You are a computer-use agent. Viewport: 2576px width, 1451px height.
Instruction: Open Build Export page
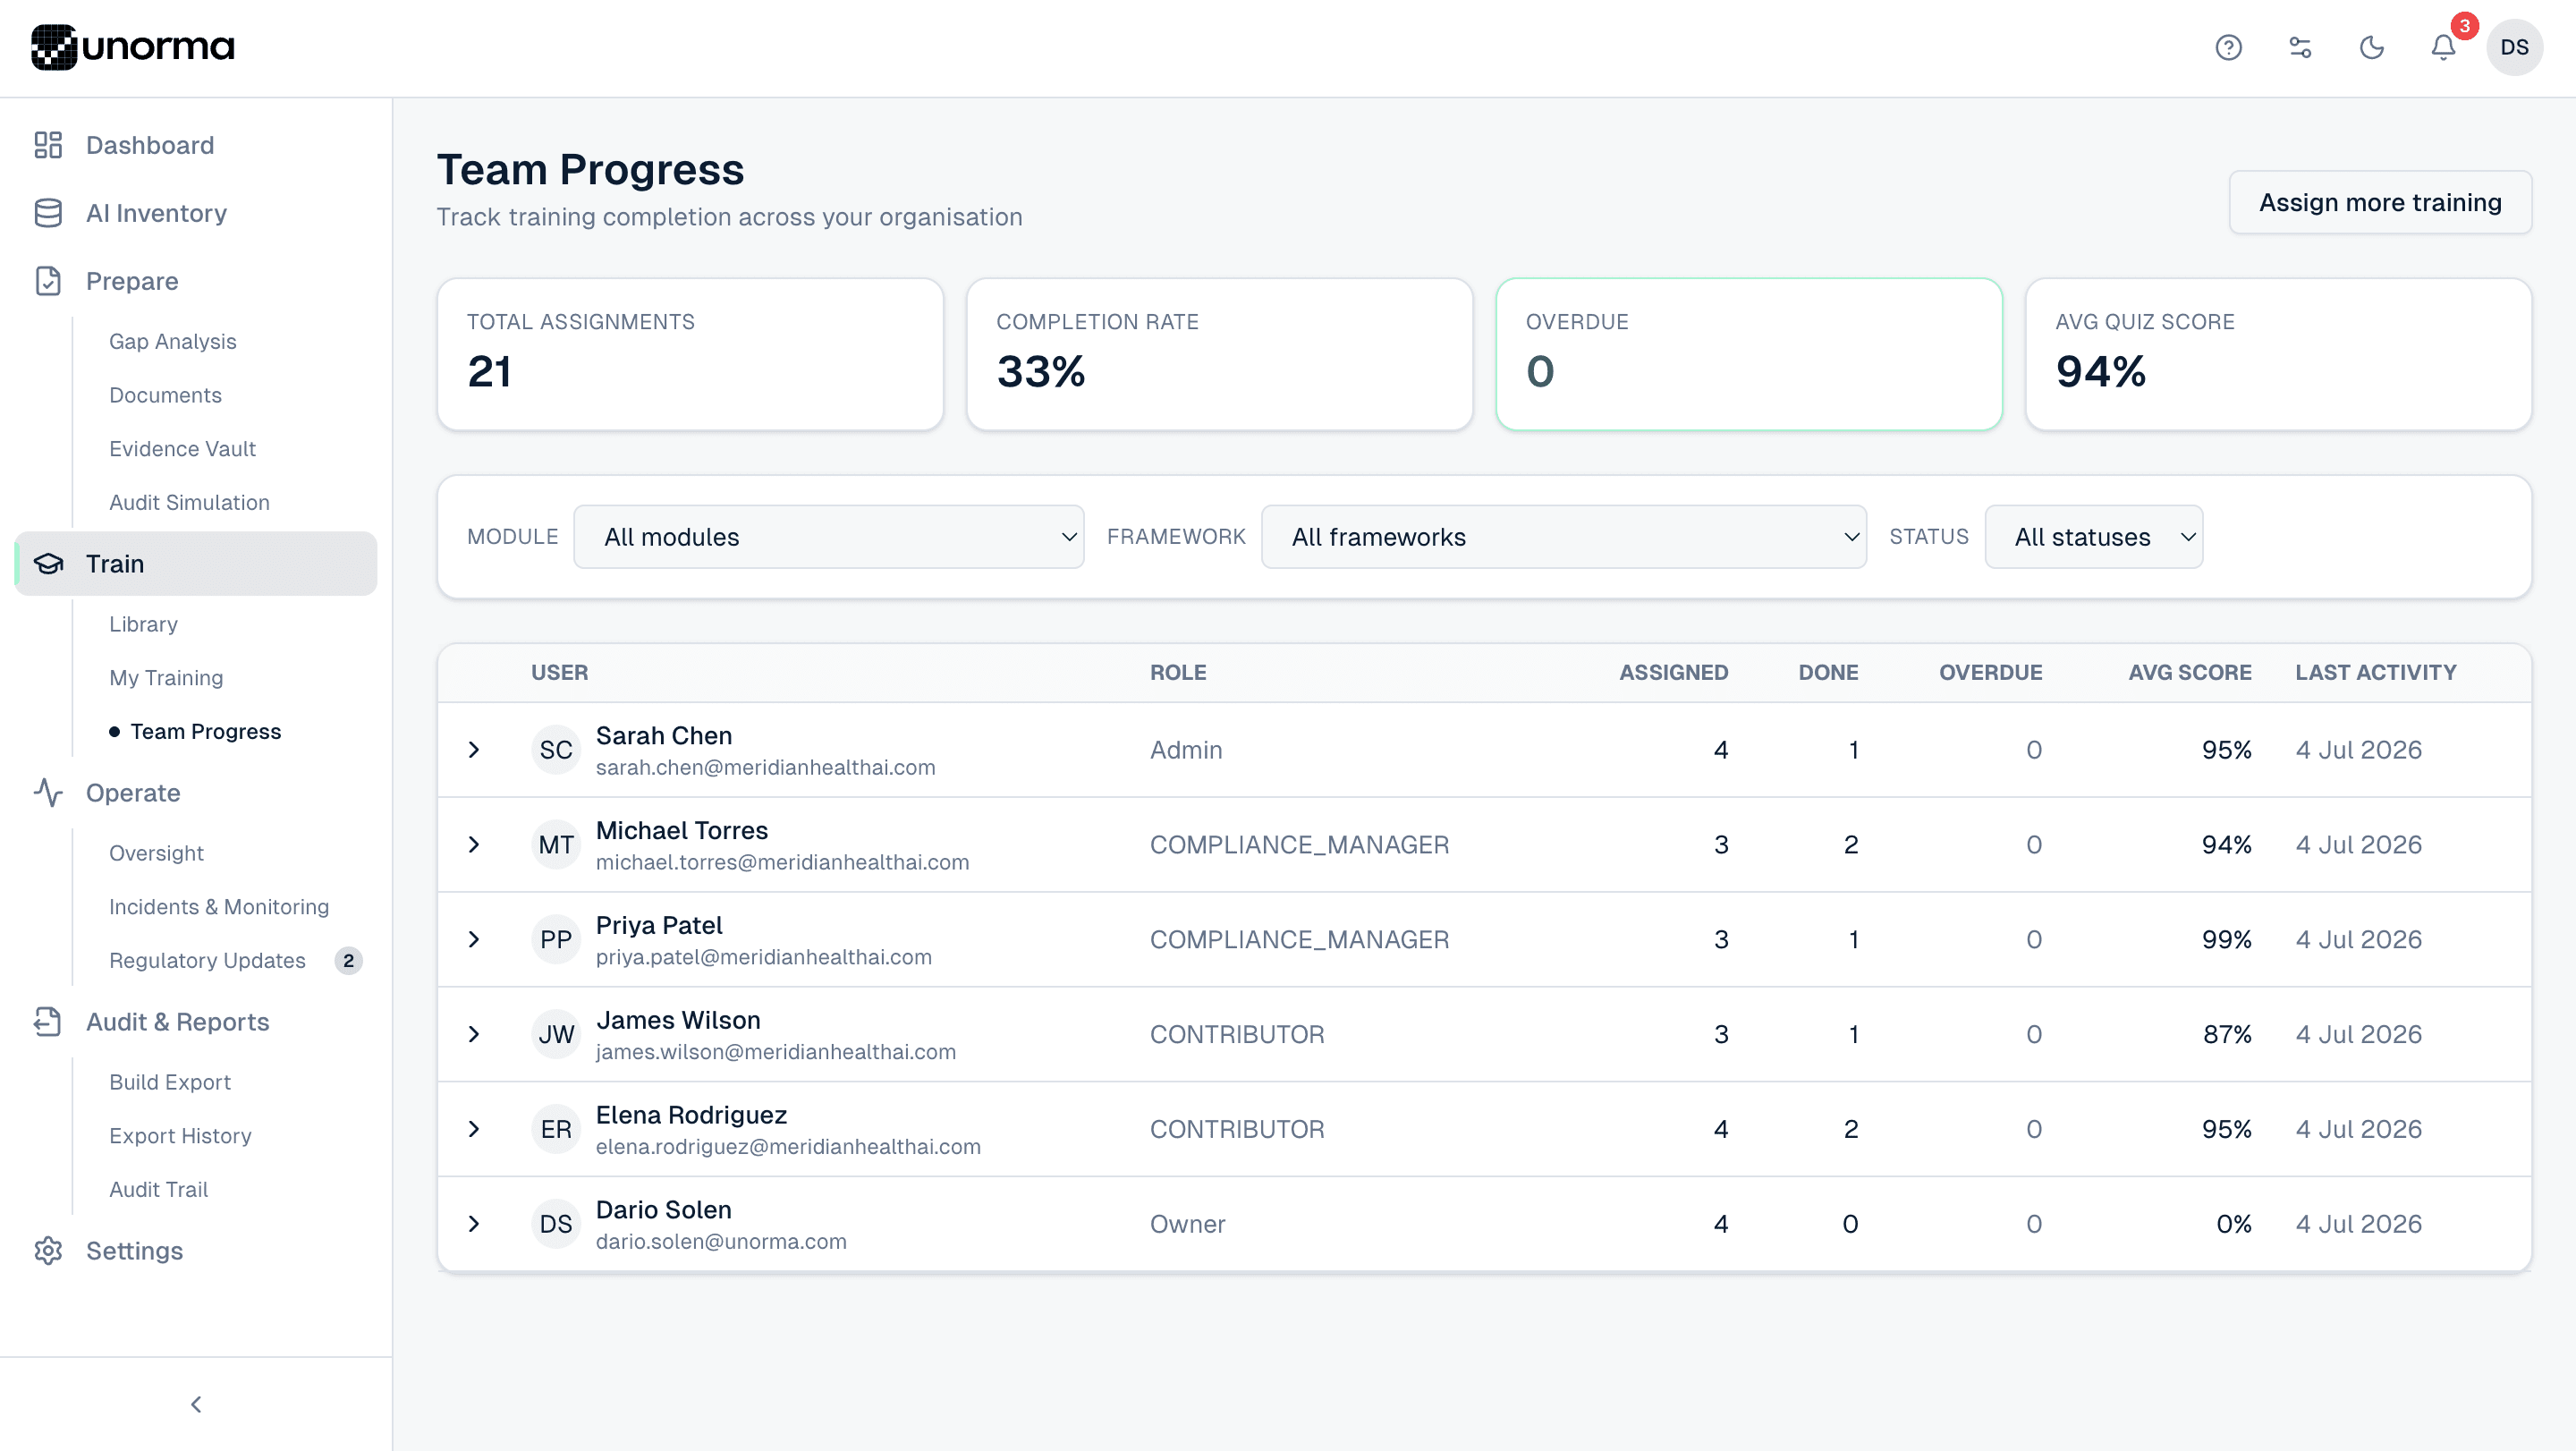tap(169, 1082)
